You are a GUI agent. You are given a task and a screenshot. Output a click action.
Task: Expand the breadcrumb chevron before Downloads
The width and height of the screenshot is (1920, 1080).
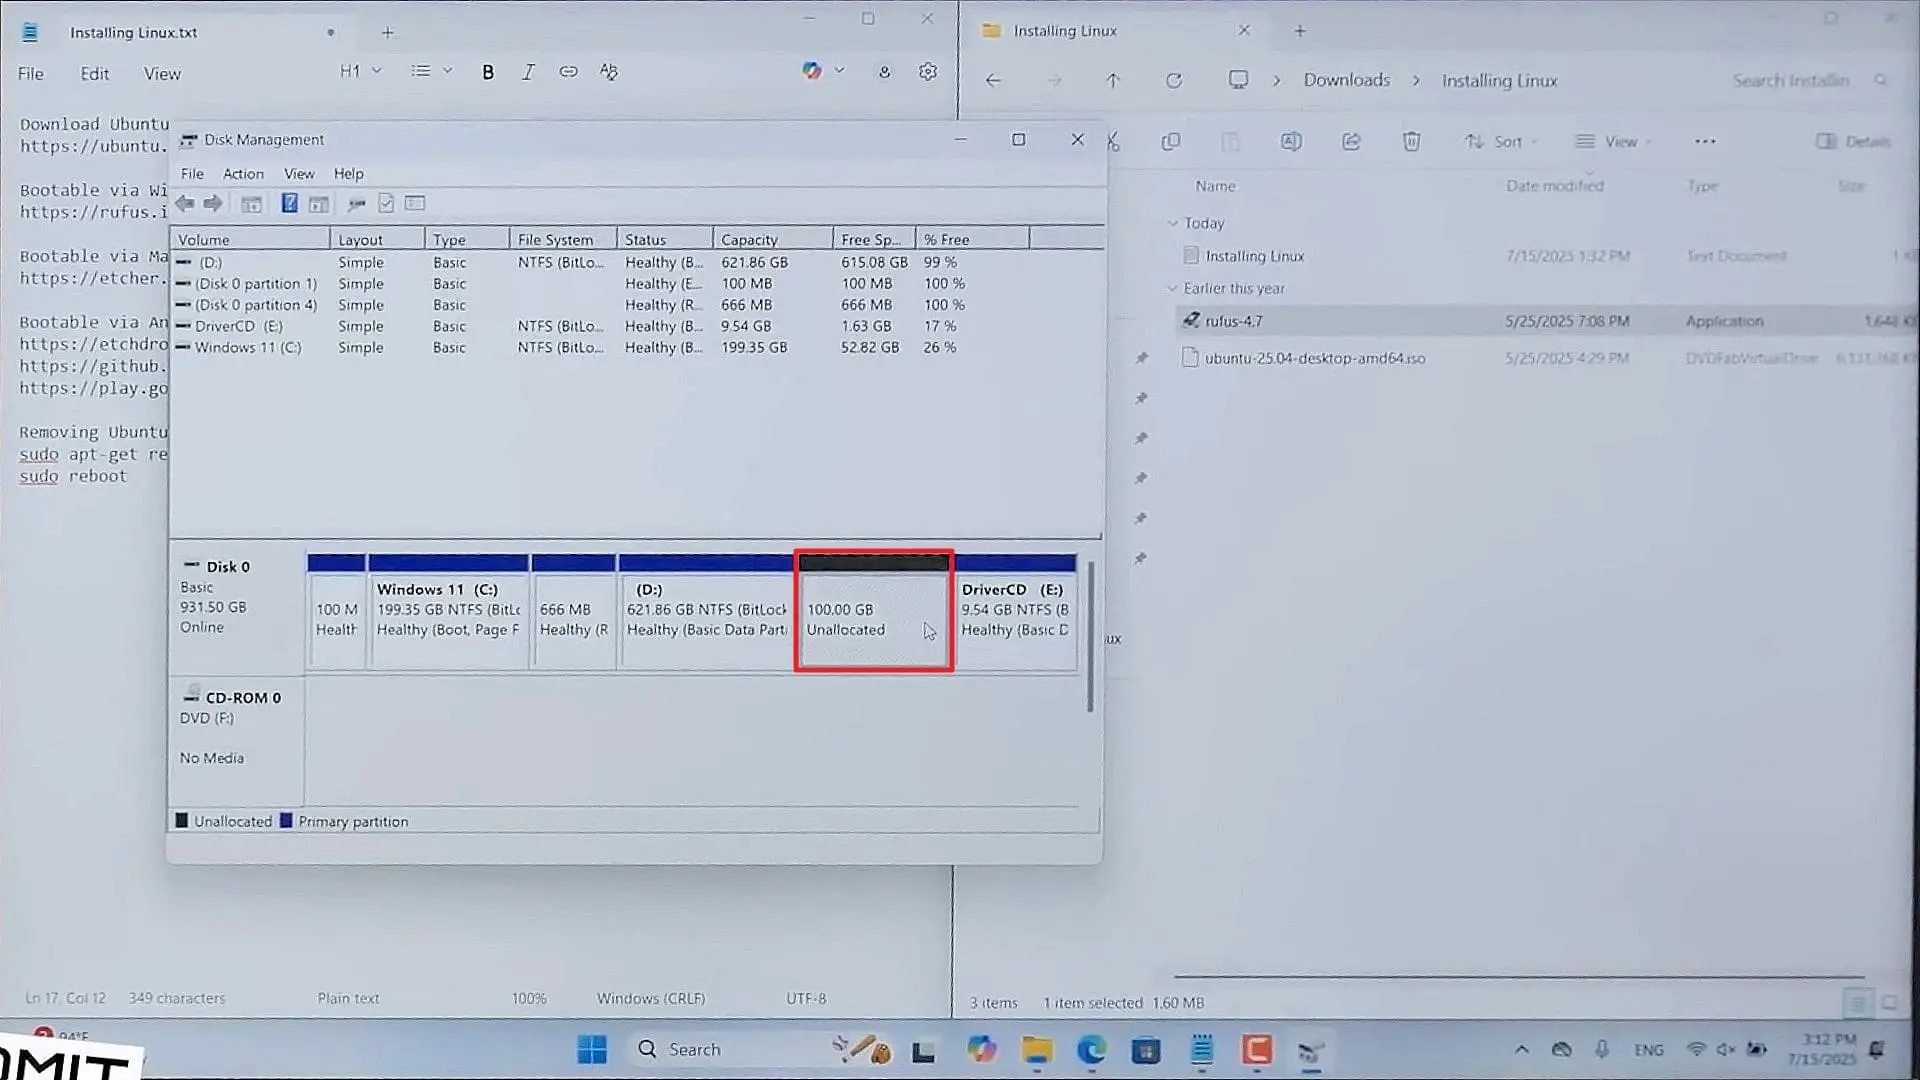pos(1276,81)
